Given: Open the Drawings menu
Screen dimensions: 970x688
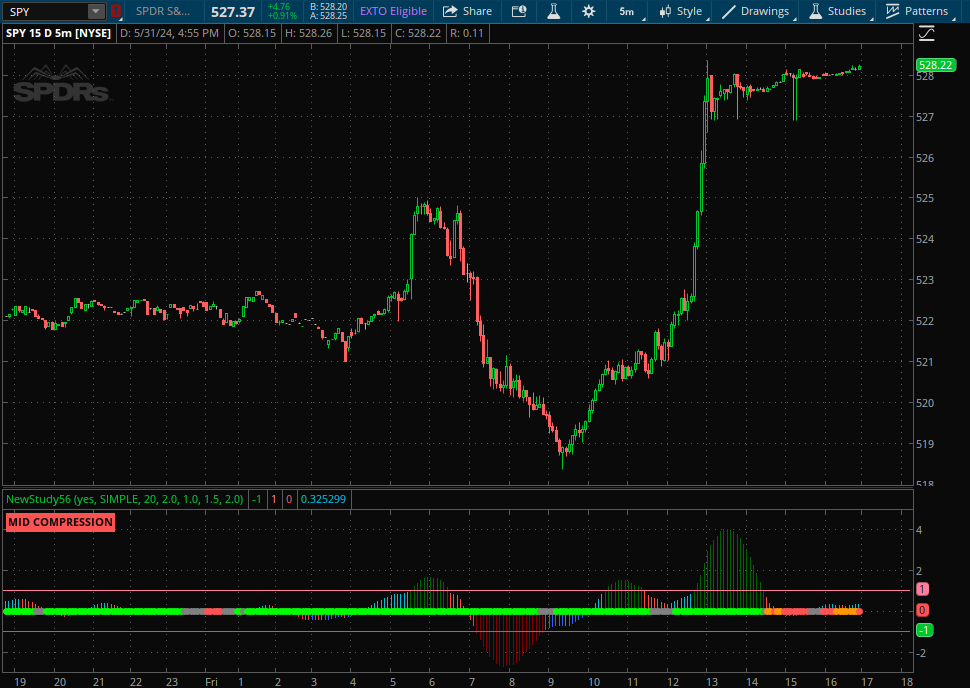Looking at the screenshot, I should point(756,11).
